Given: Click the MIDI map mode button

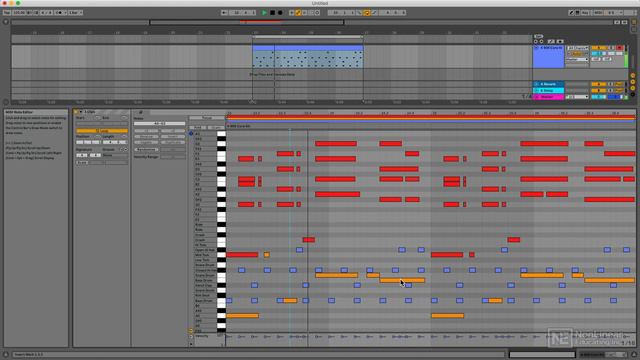Looking at the screenshot, I should click(x=598, y=13).
